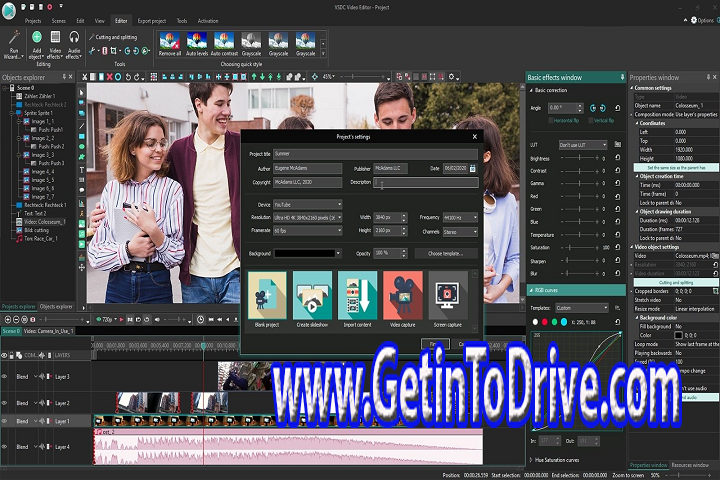
Task: Open Options in top right corner
Action: pos(703,20)
